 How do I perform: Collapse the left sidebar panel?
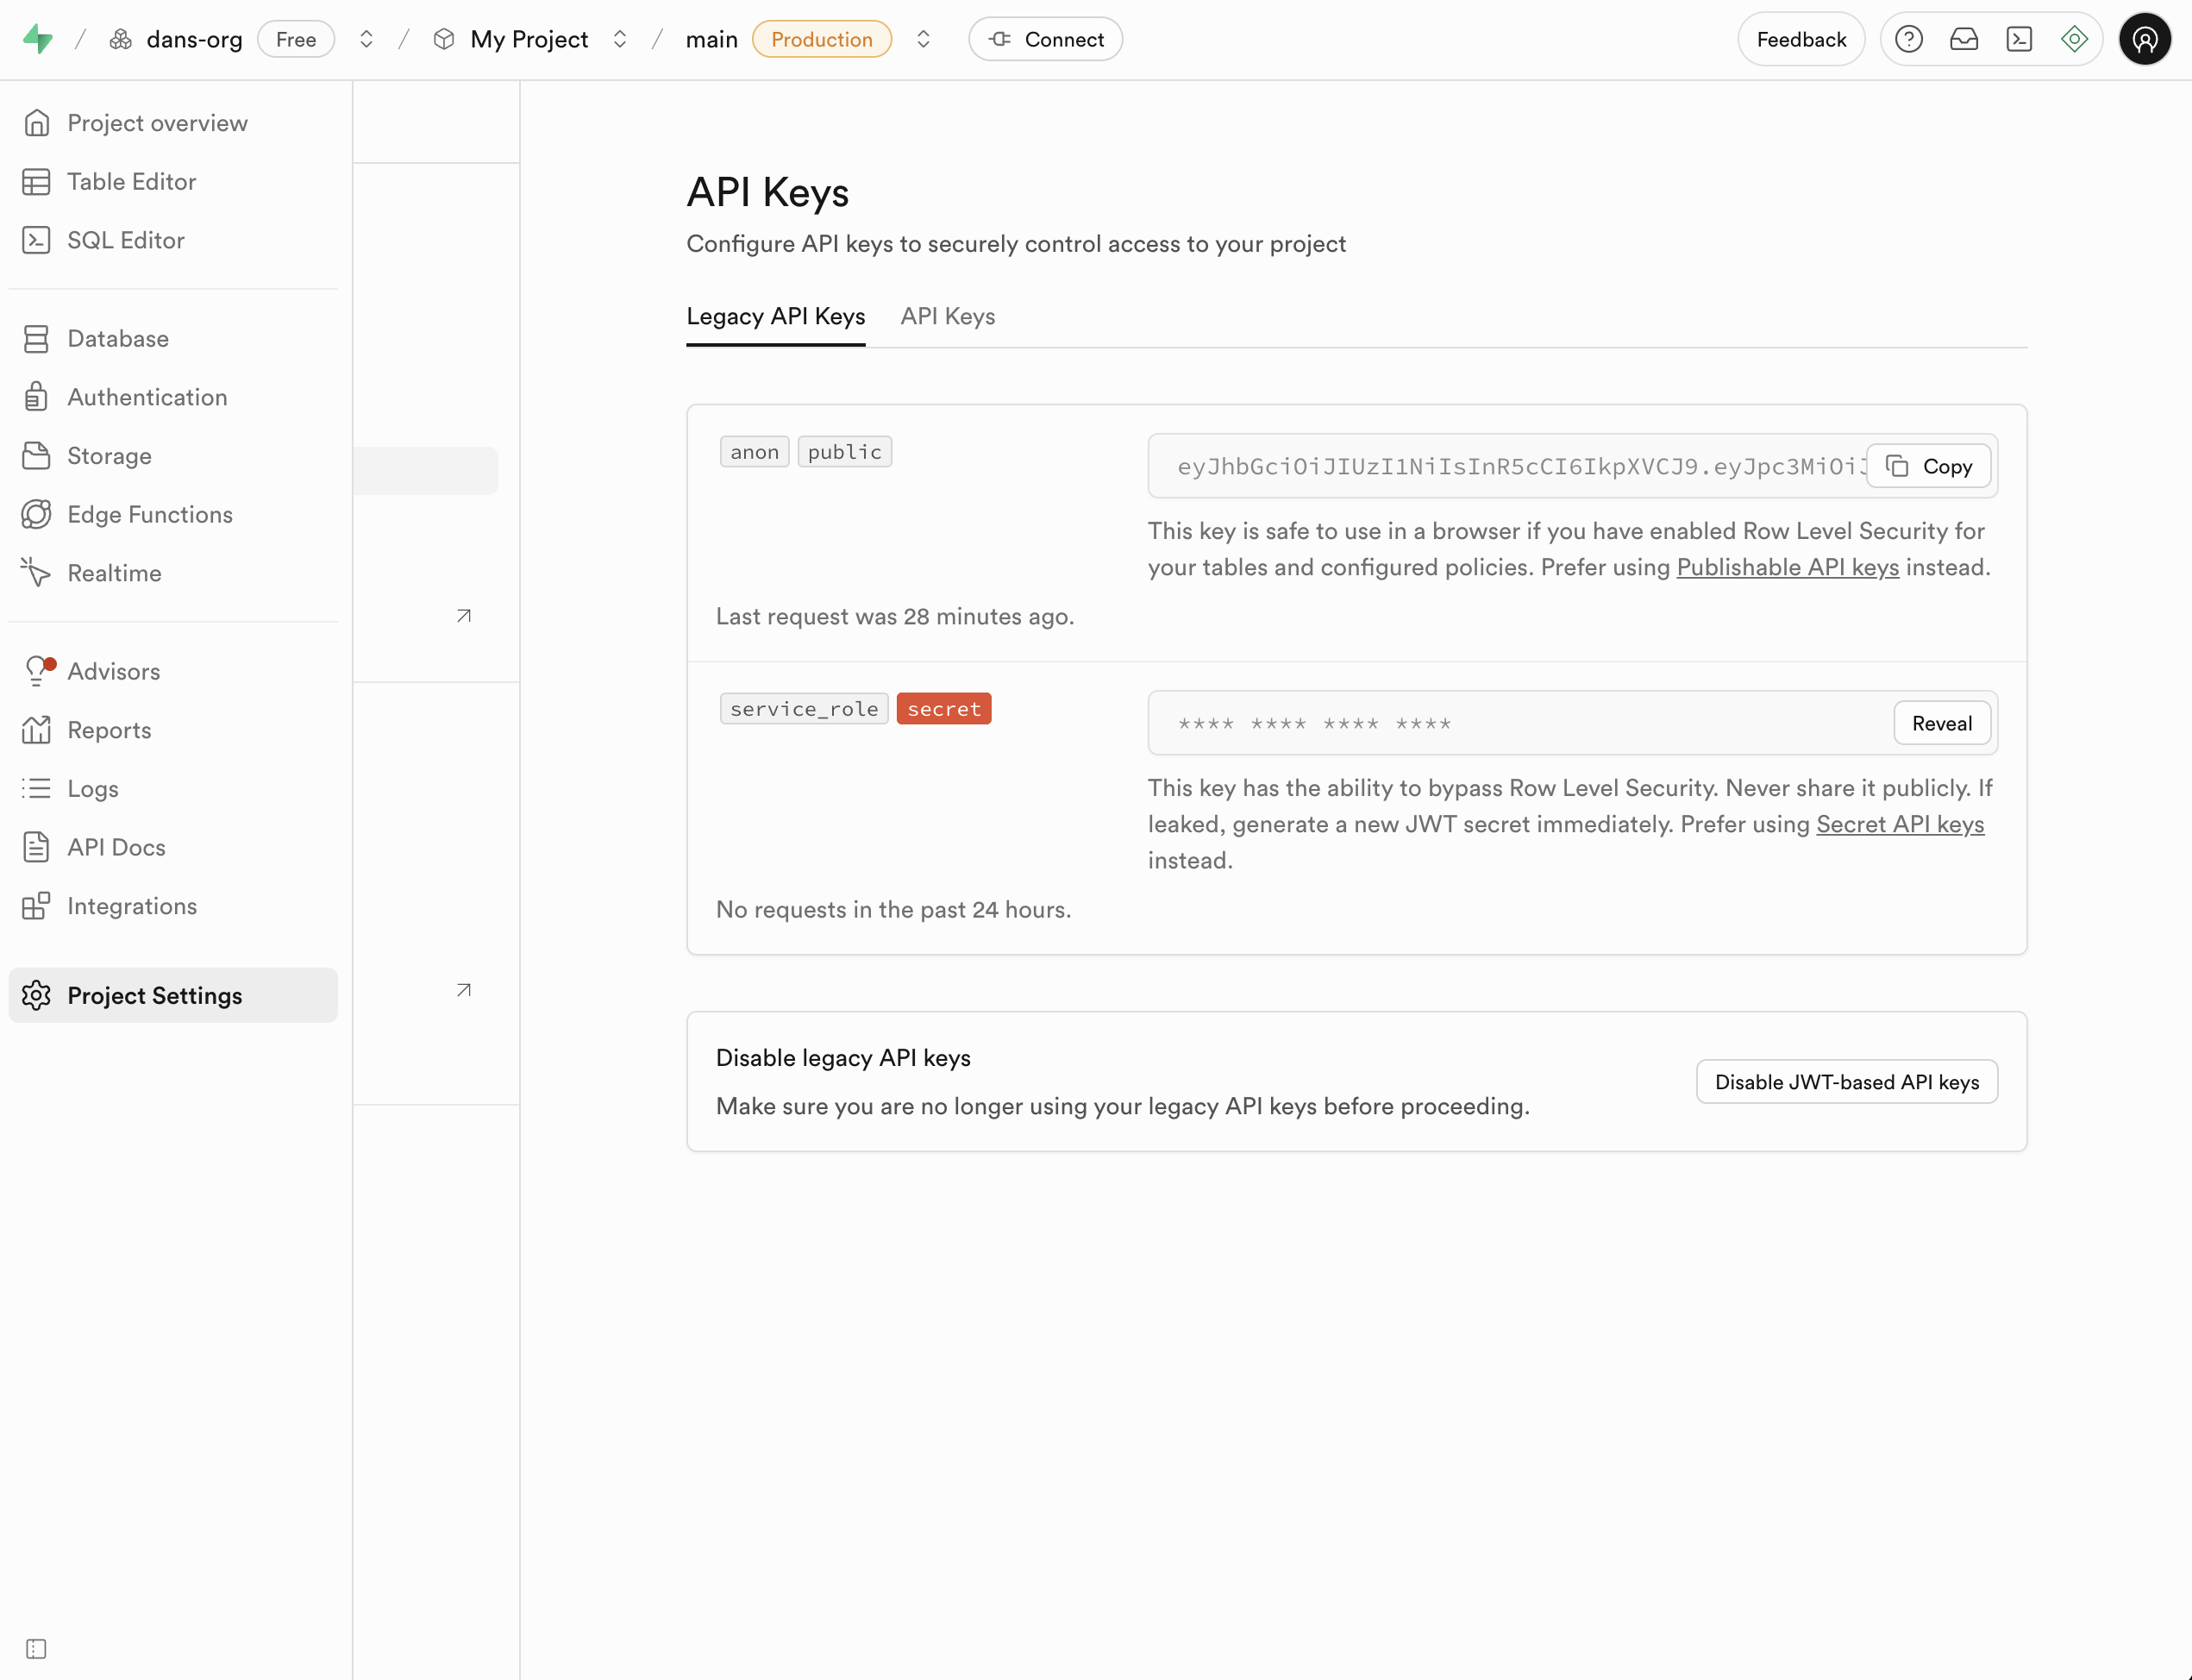pos(37,1648)
